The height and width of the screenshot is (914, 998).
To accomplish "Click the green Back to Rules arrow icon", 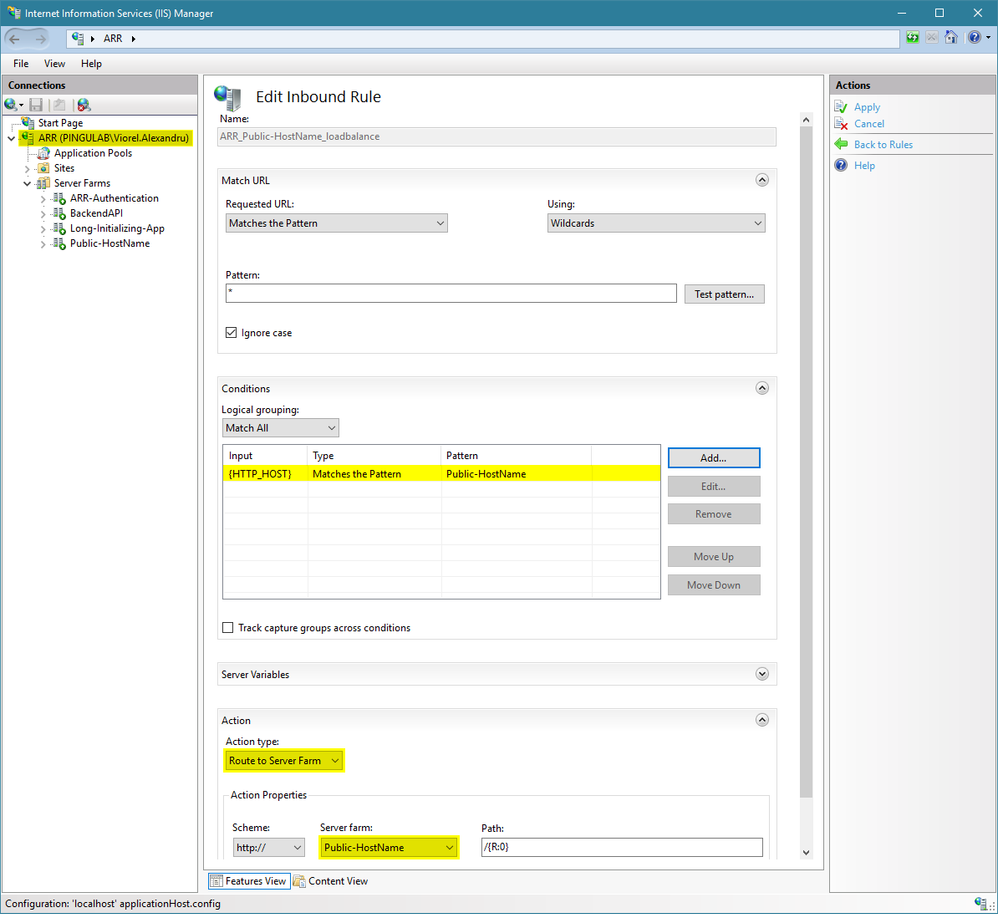I will (x=841, y=144).
